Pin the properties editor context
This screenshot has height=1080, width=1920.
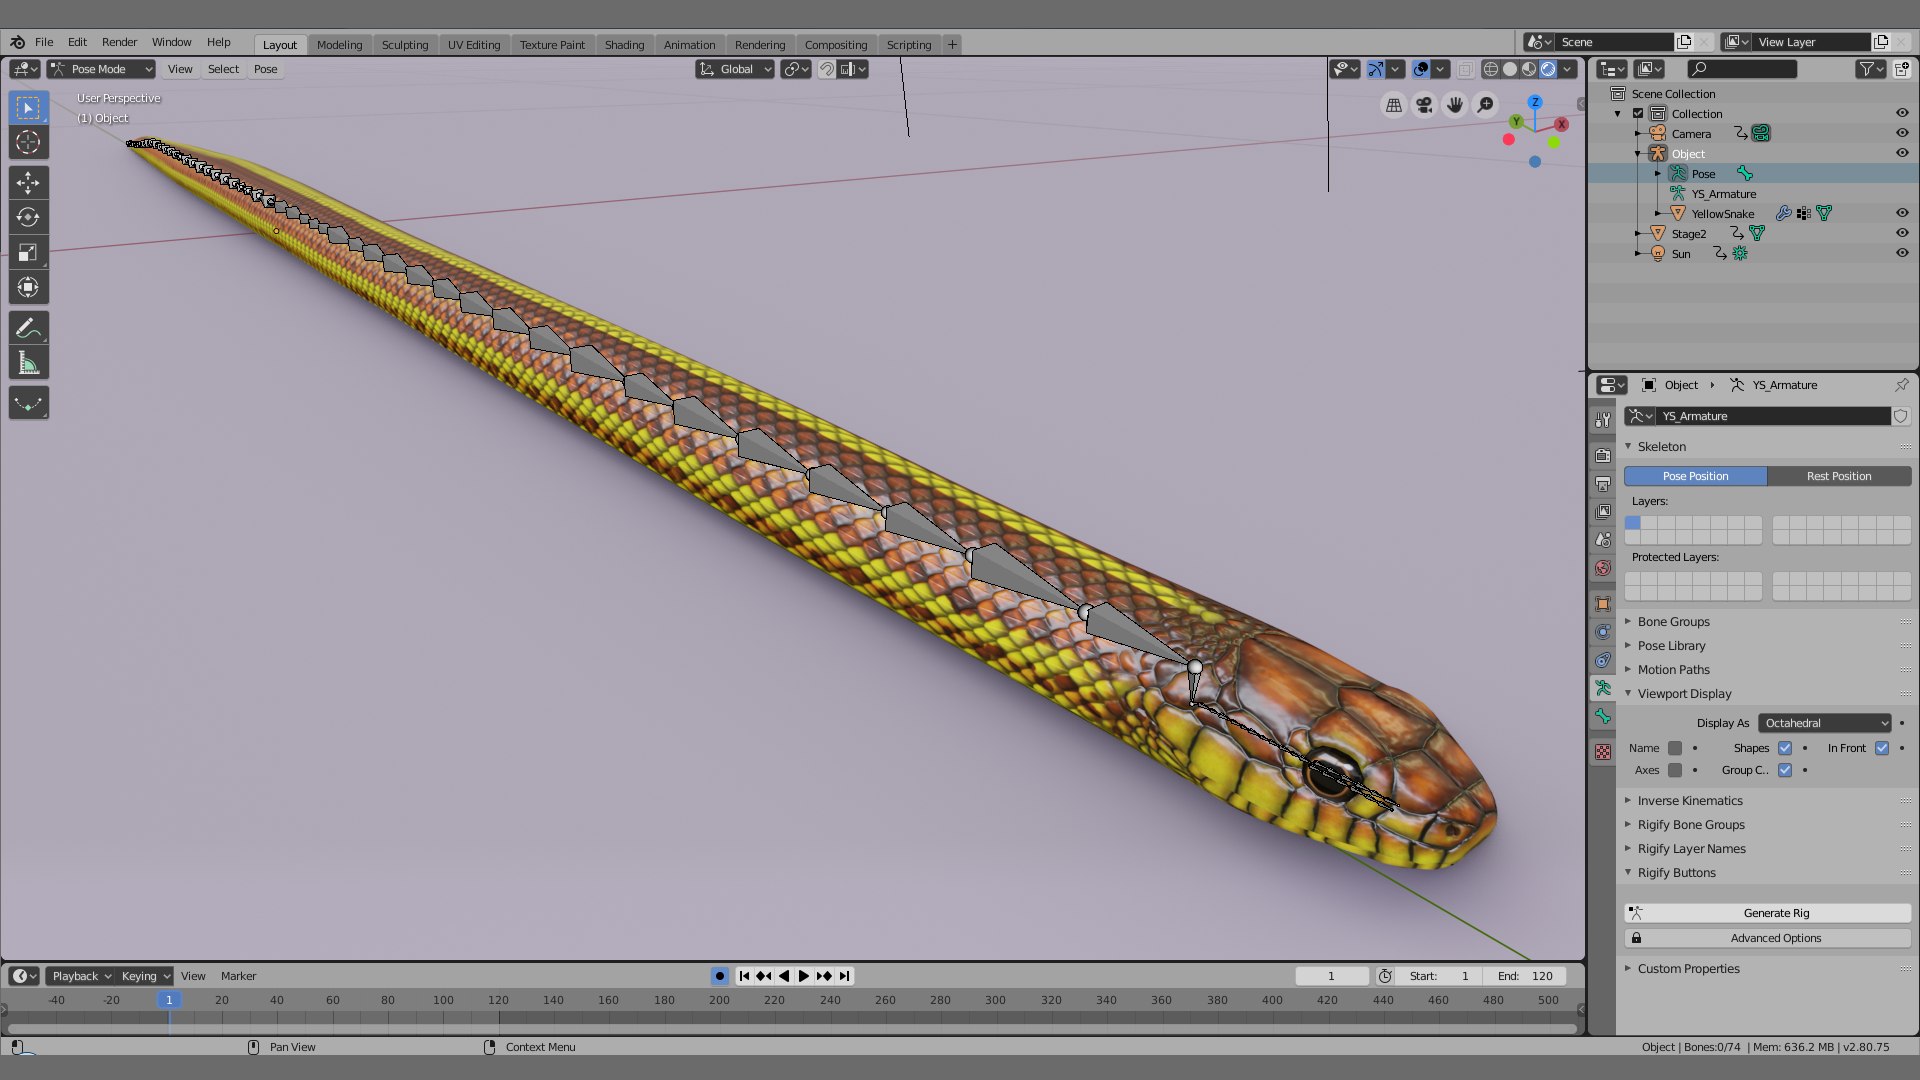click(1901, 385)
